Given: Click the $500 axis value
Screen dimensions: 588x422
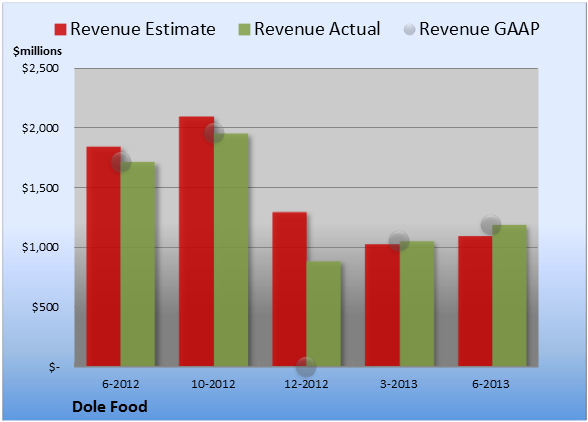Looking at the screenshot, I should tap(45, 308).
